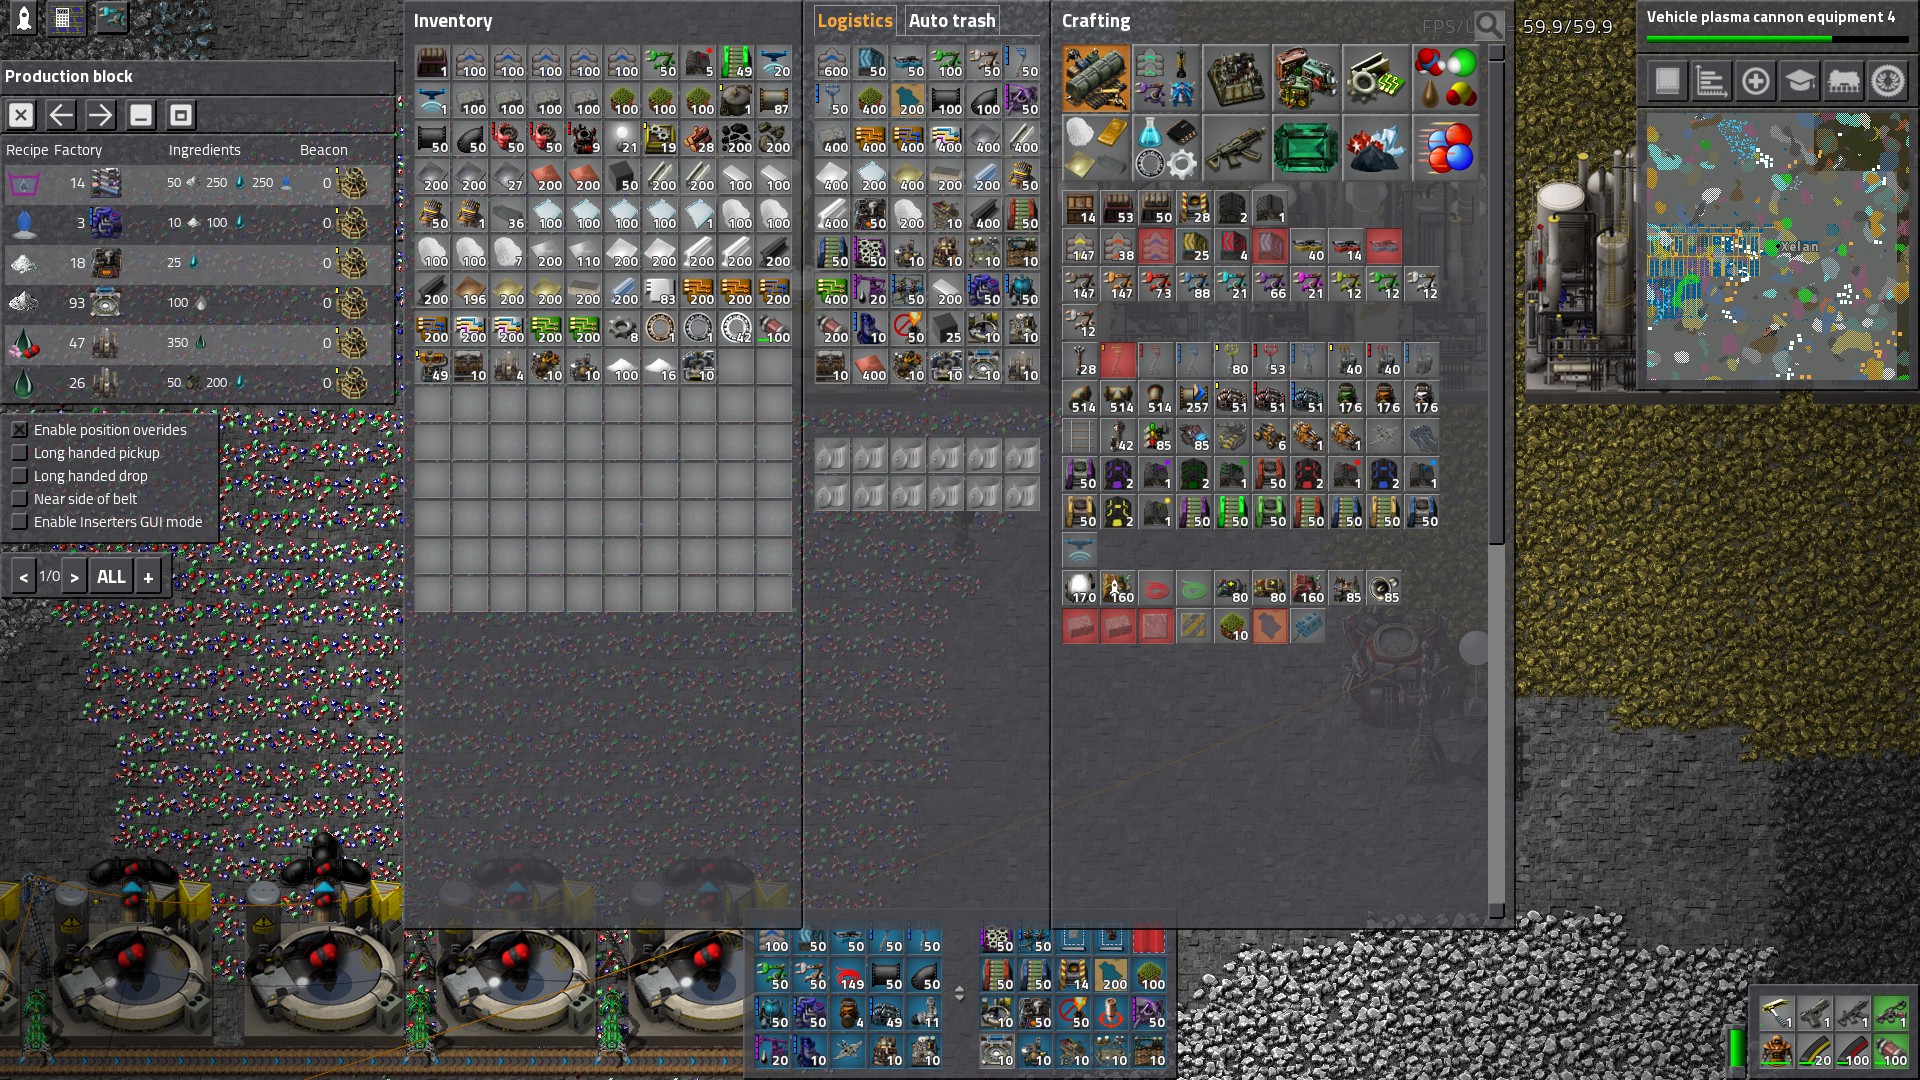
Task: Switch to the Auto trash tab
Action: (x=952, y=21)
